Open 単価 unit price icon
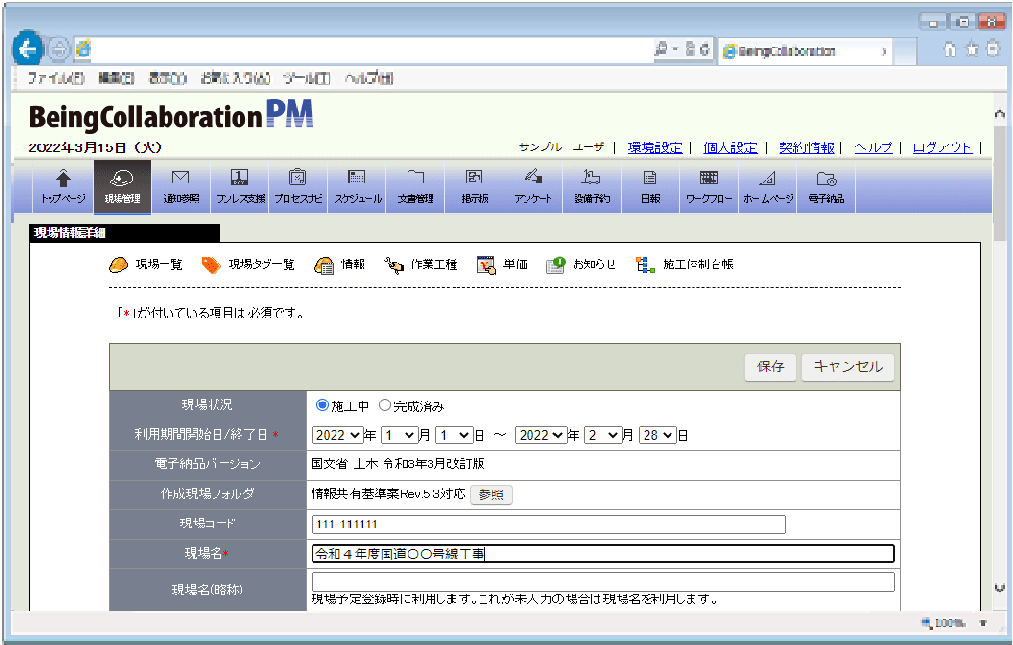Screen dimensions: 1013x645 (x=486, y=265)
